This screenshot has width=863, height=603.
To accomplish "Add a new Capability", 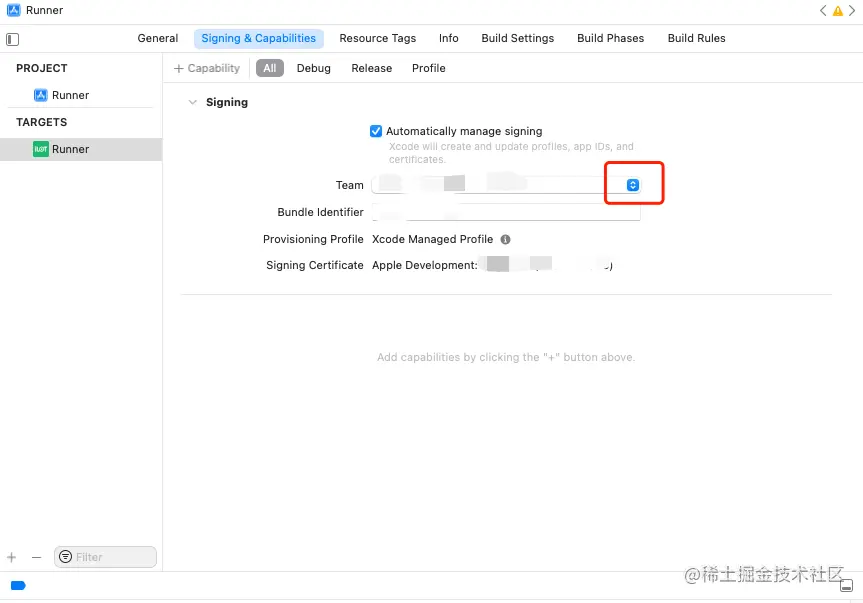I will point(207,68).
